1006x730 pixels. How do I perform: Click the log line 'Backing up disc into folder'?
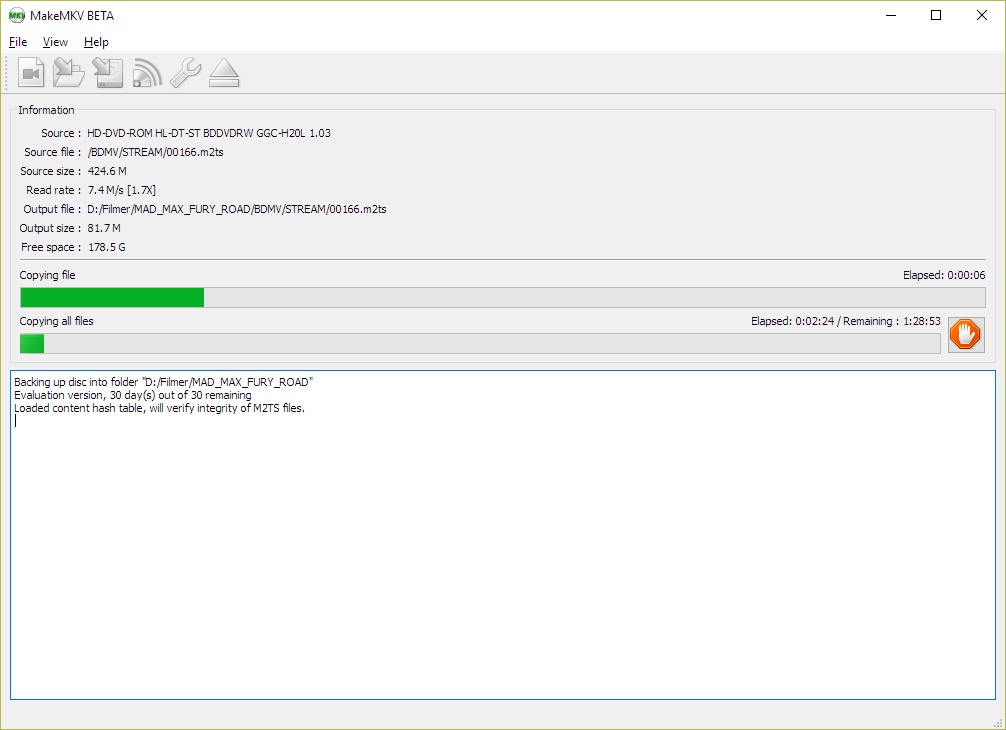(x=164, y=382)
